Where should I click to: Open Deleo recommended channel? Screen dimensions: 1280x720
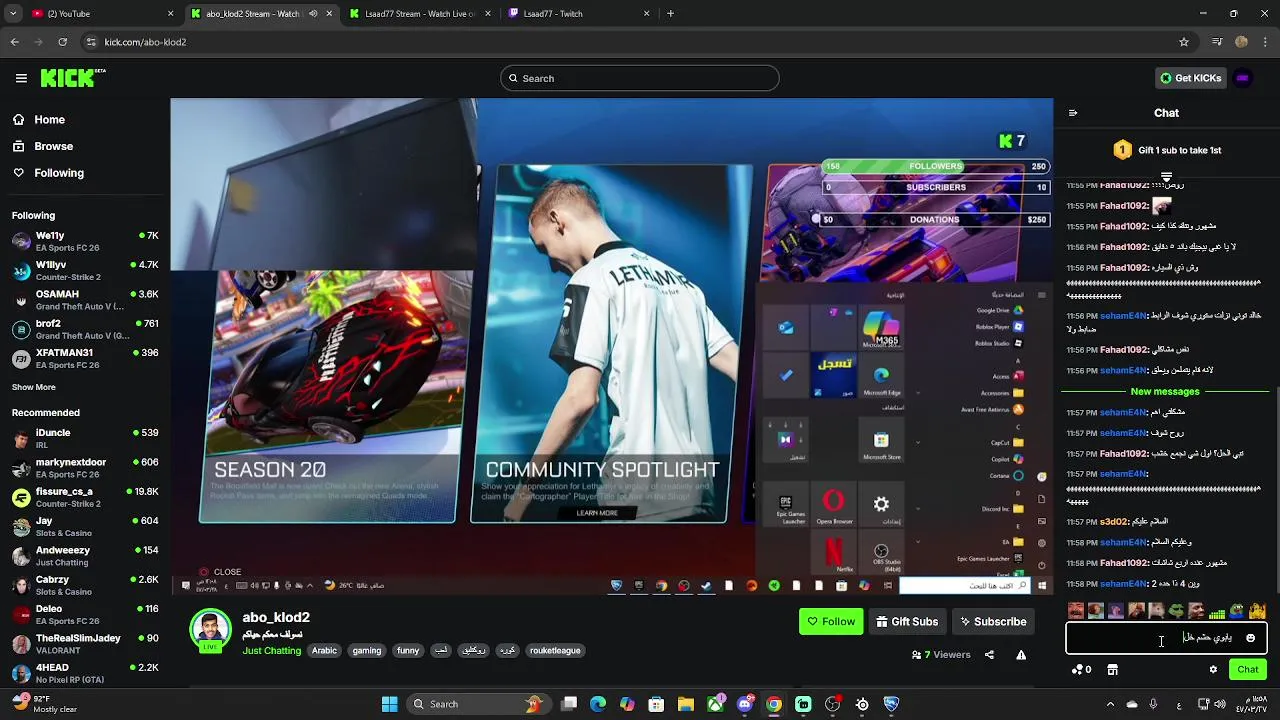(x=85, y=614)
